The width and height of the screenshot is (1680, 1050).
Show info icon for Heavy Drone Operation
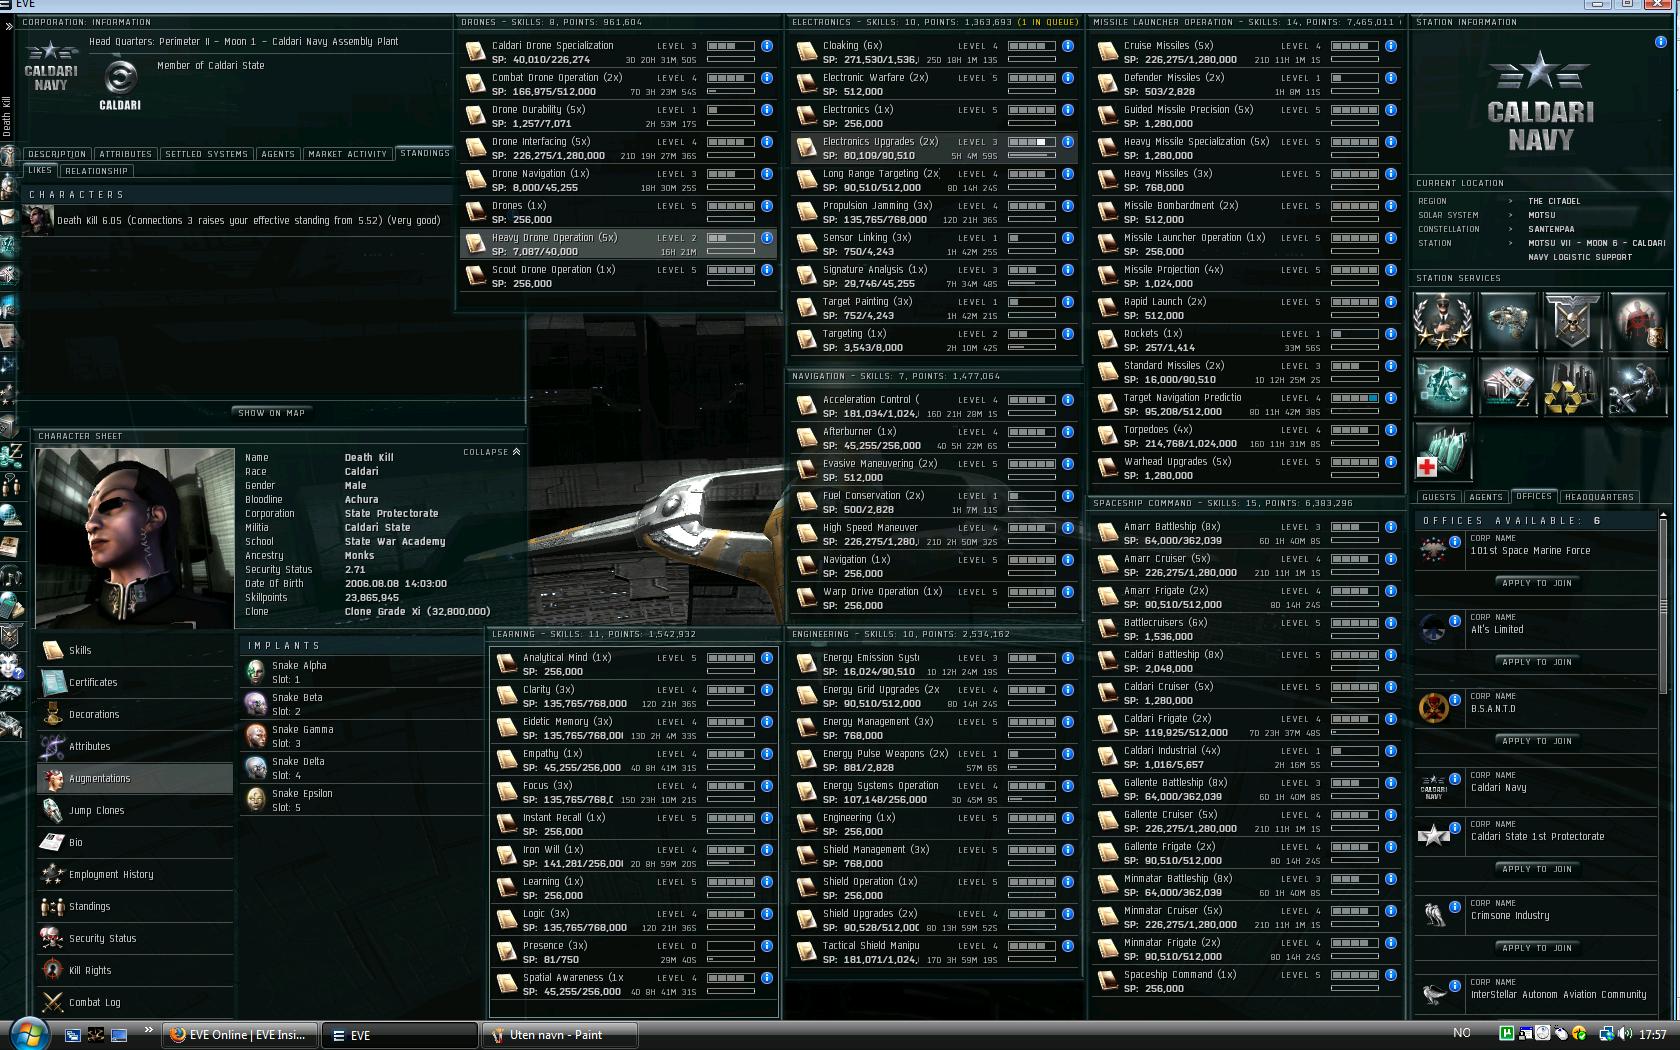(767, 238)
